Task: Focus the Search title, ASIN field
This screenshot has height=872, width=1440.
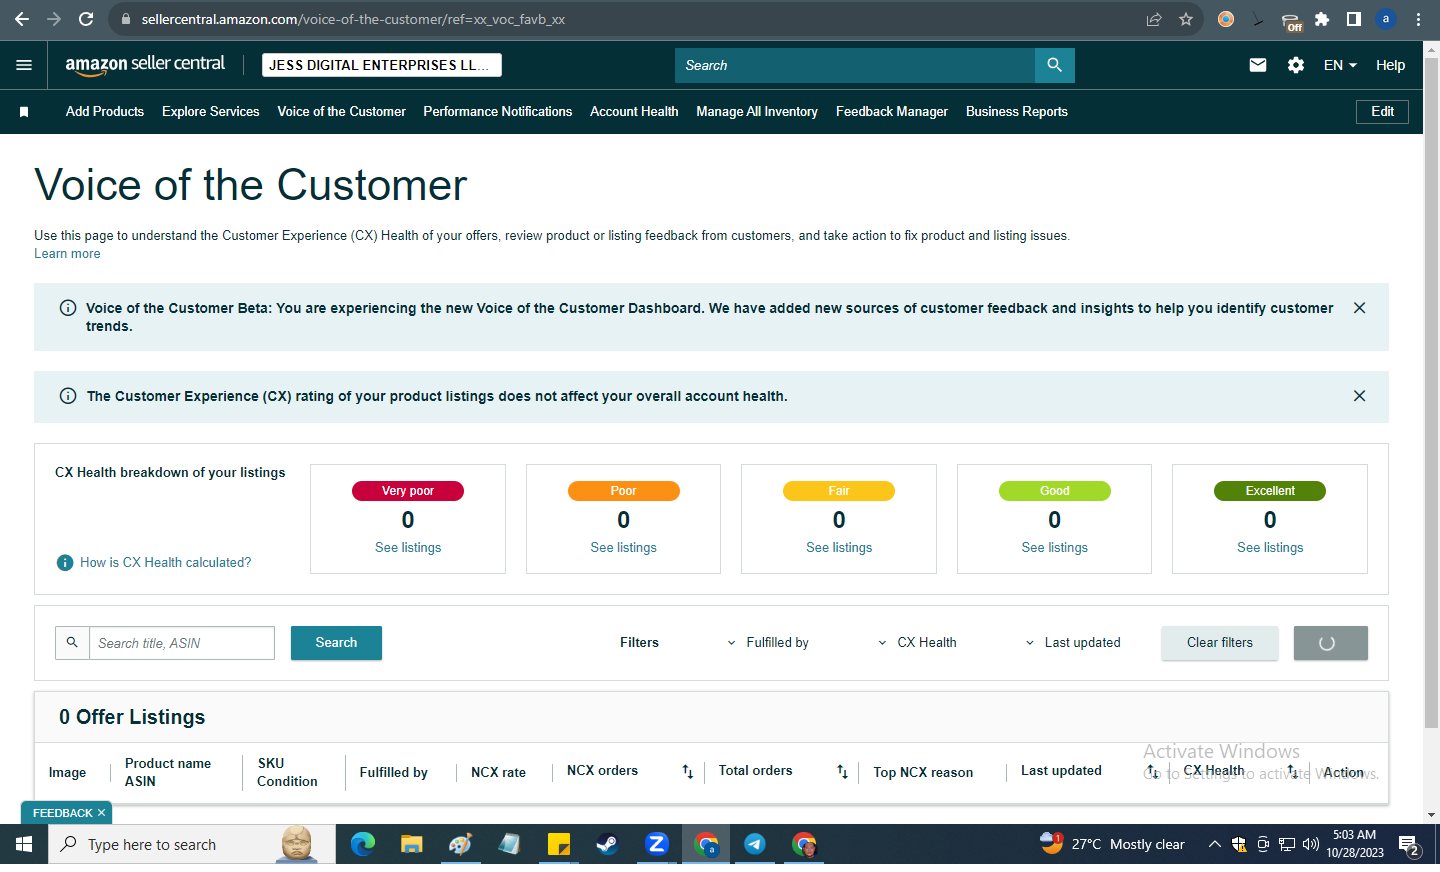Action: [182, 643]
